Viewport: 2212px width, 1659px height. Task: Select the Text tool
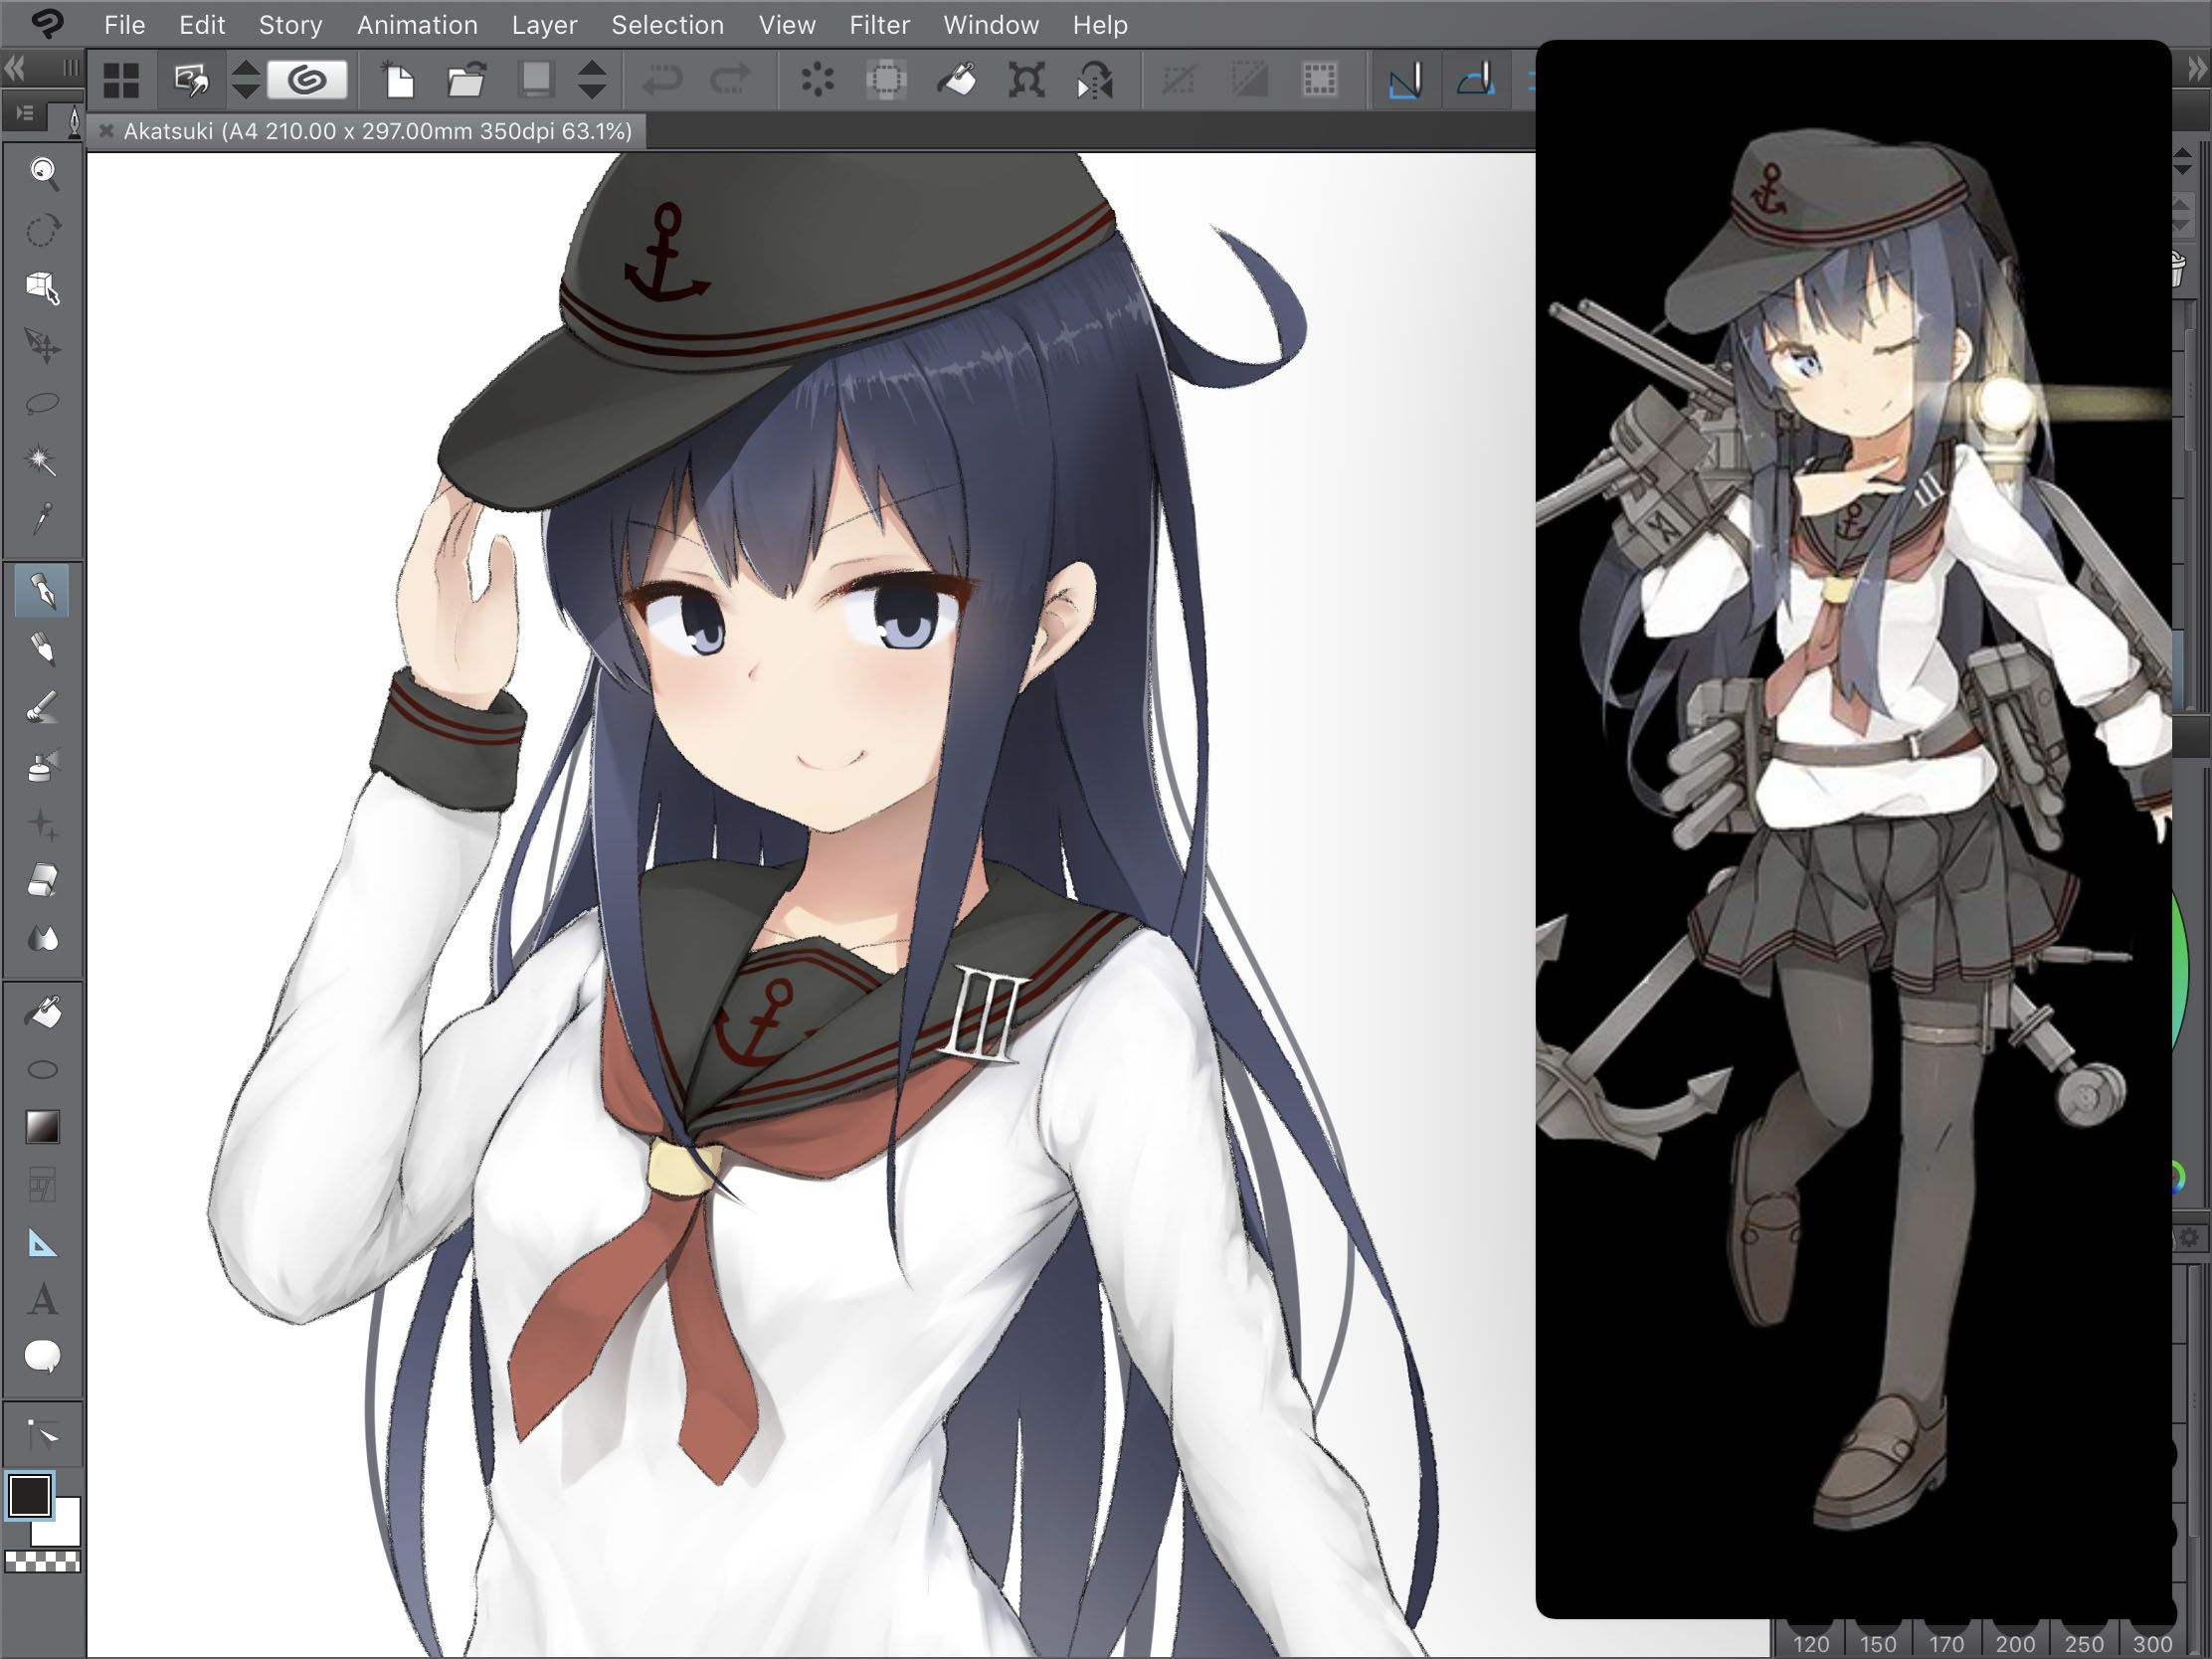tap(42, 1300)
